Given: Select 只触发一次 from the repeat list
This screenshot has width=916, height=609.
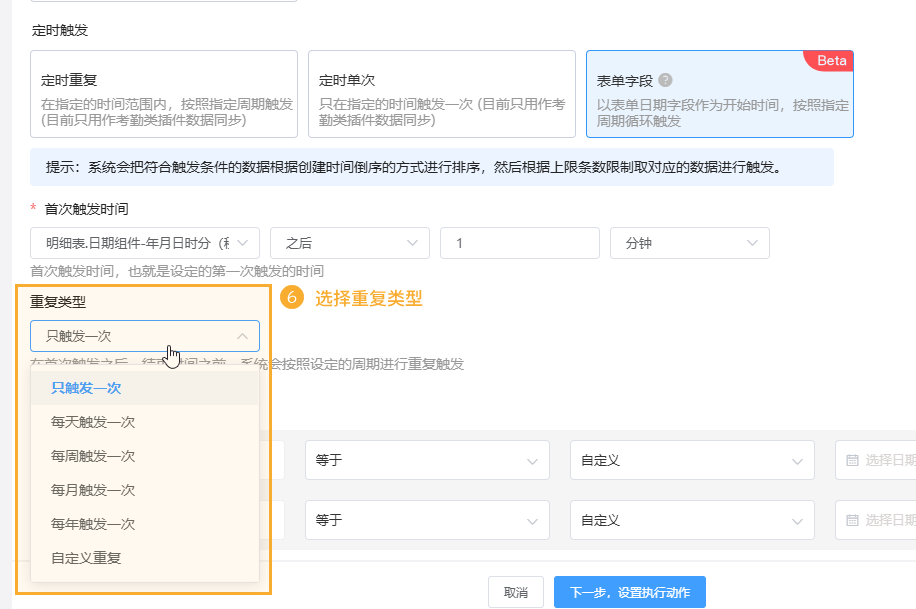Looking at the screenshot, I should (x=86, y=388).
